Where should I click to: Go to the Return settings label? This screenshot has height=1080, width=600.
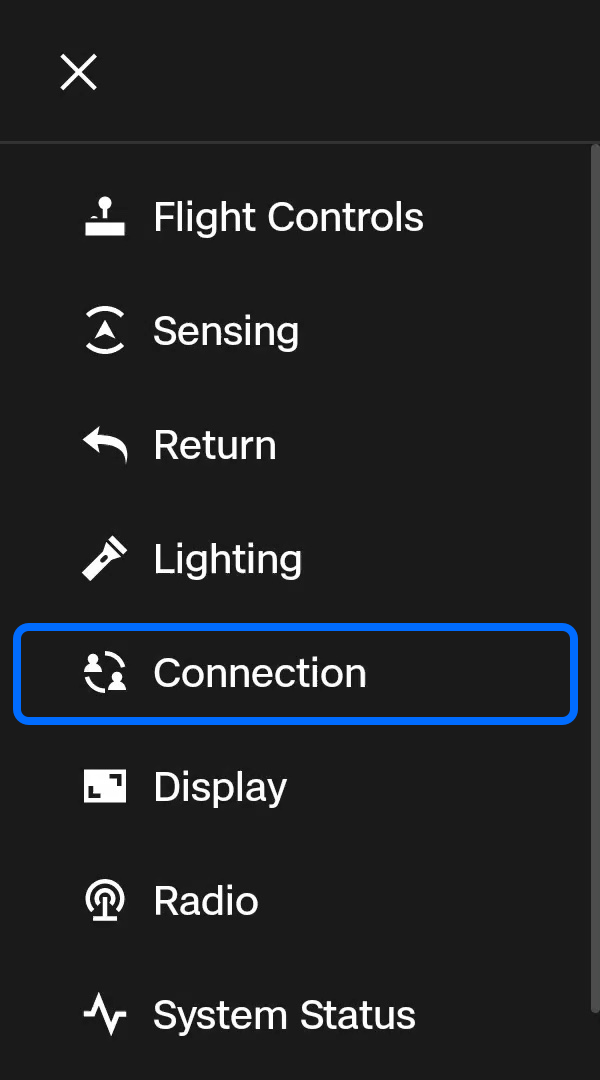tap(215, 445)
